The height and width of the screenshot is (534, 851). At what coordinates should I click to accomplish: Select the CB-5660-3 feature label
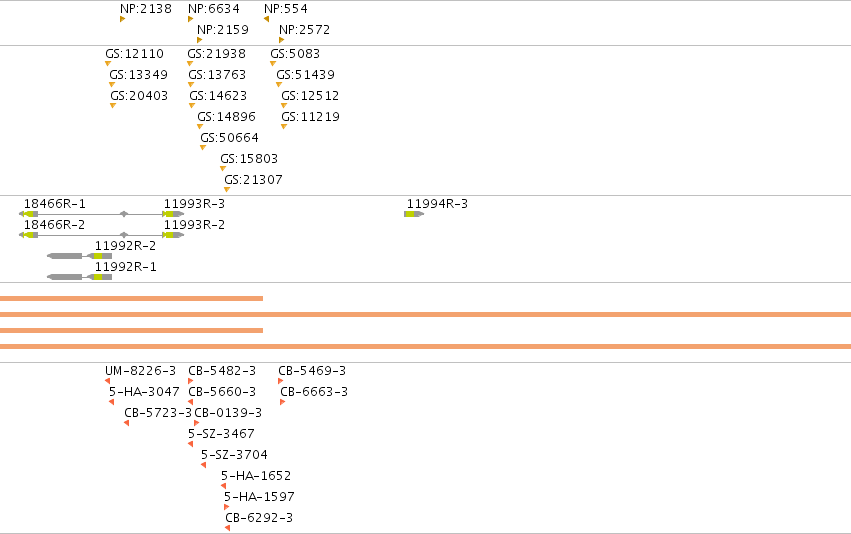tap(222, 392)
